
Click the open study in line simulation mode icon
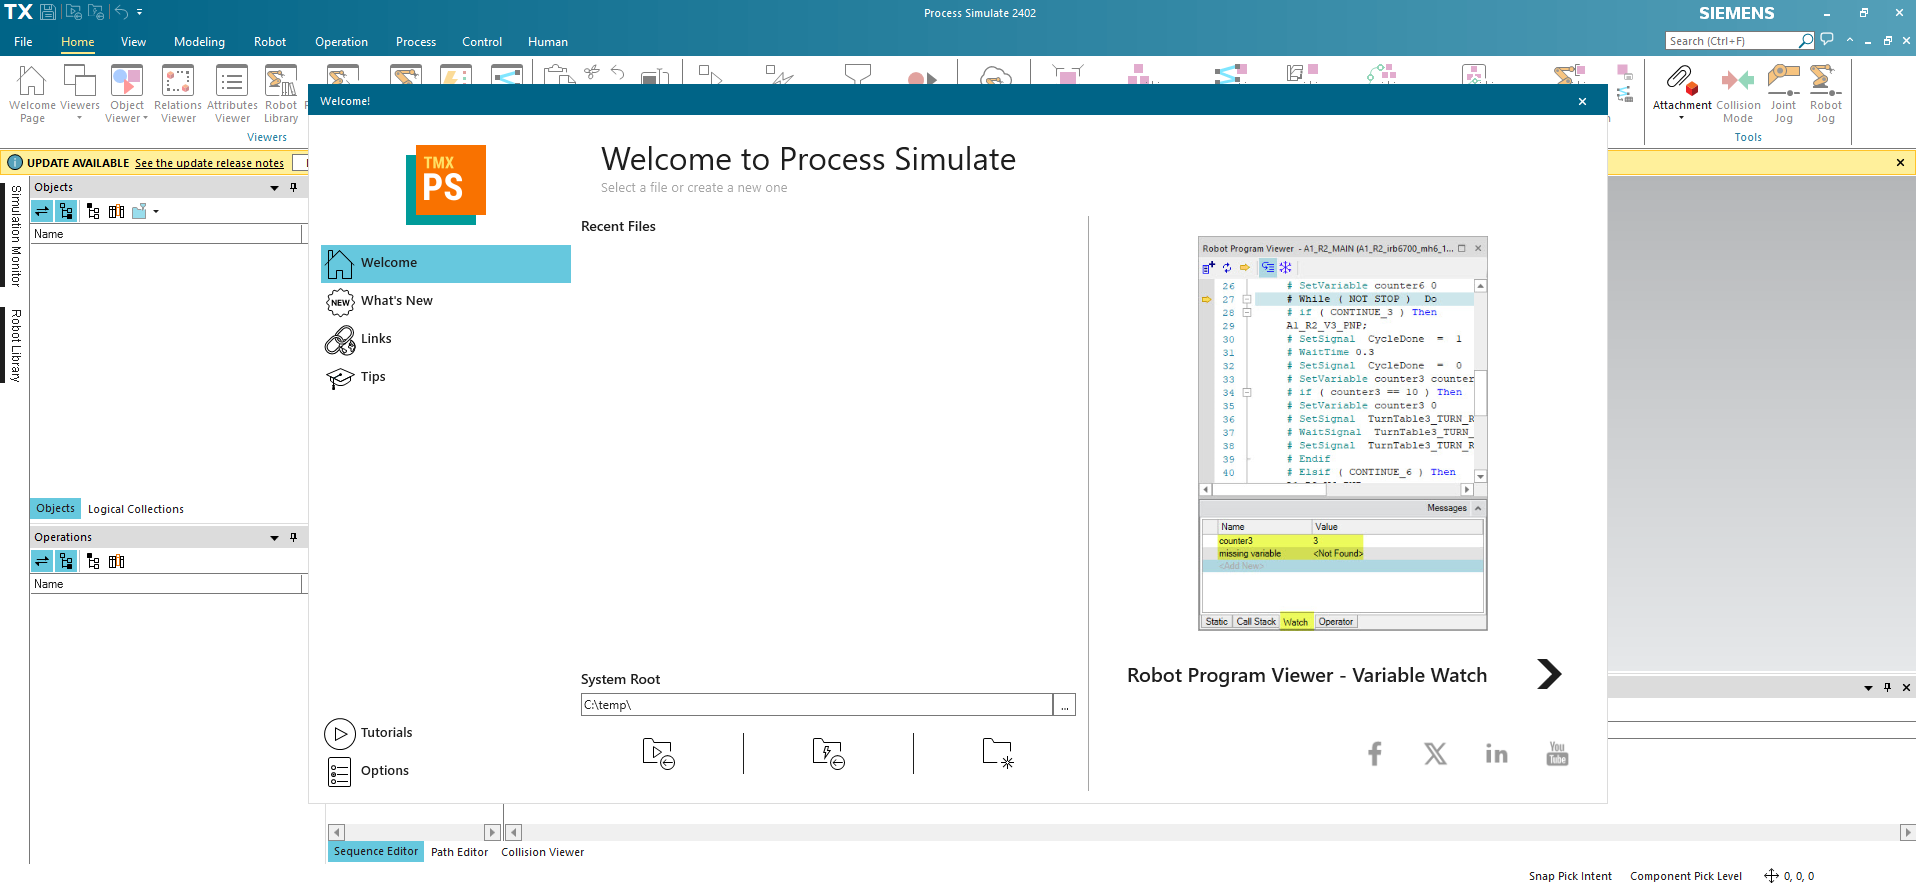828,753
